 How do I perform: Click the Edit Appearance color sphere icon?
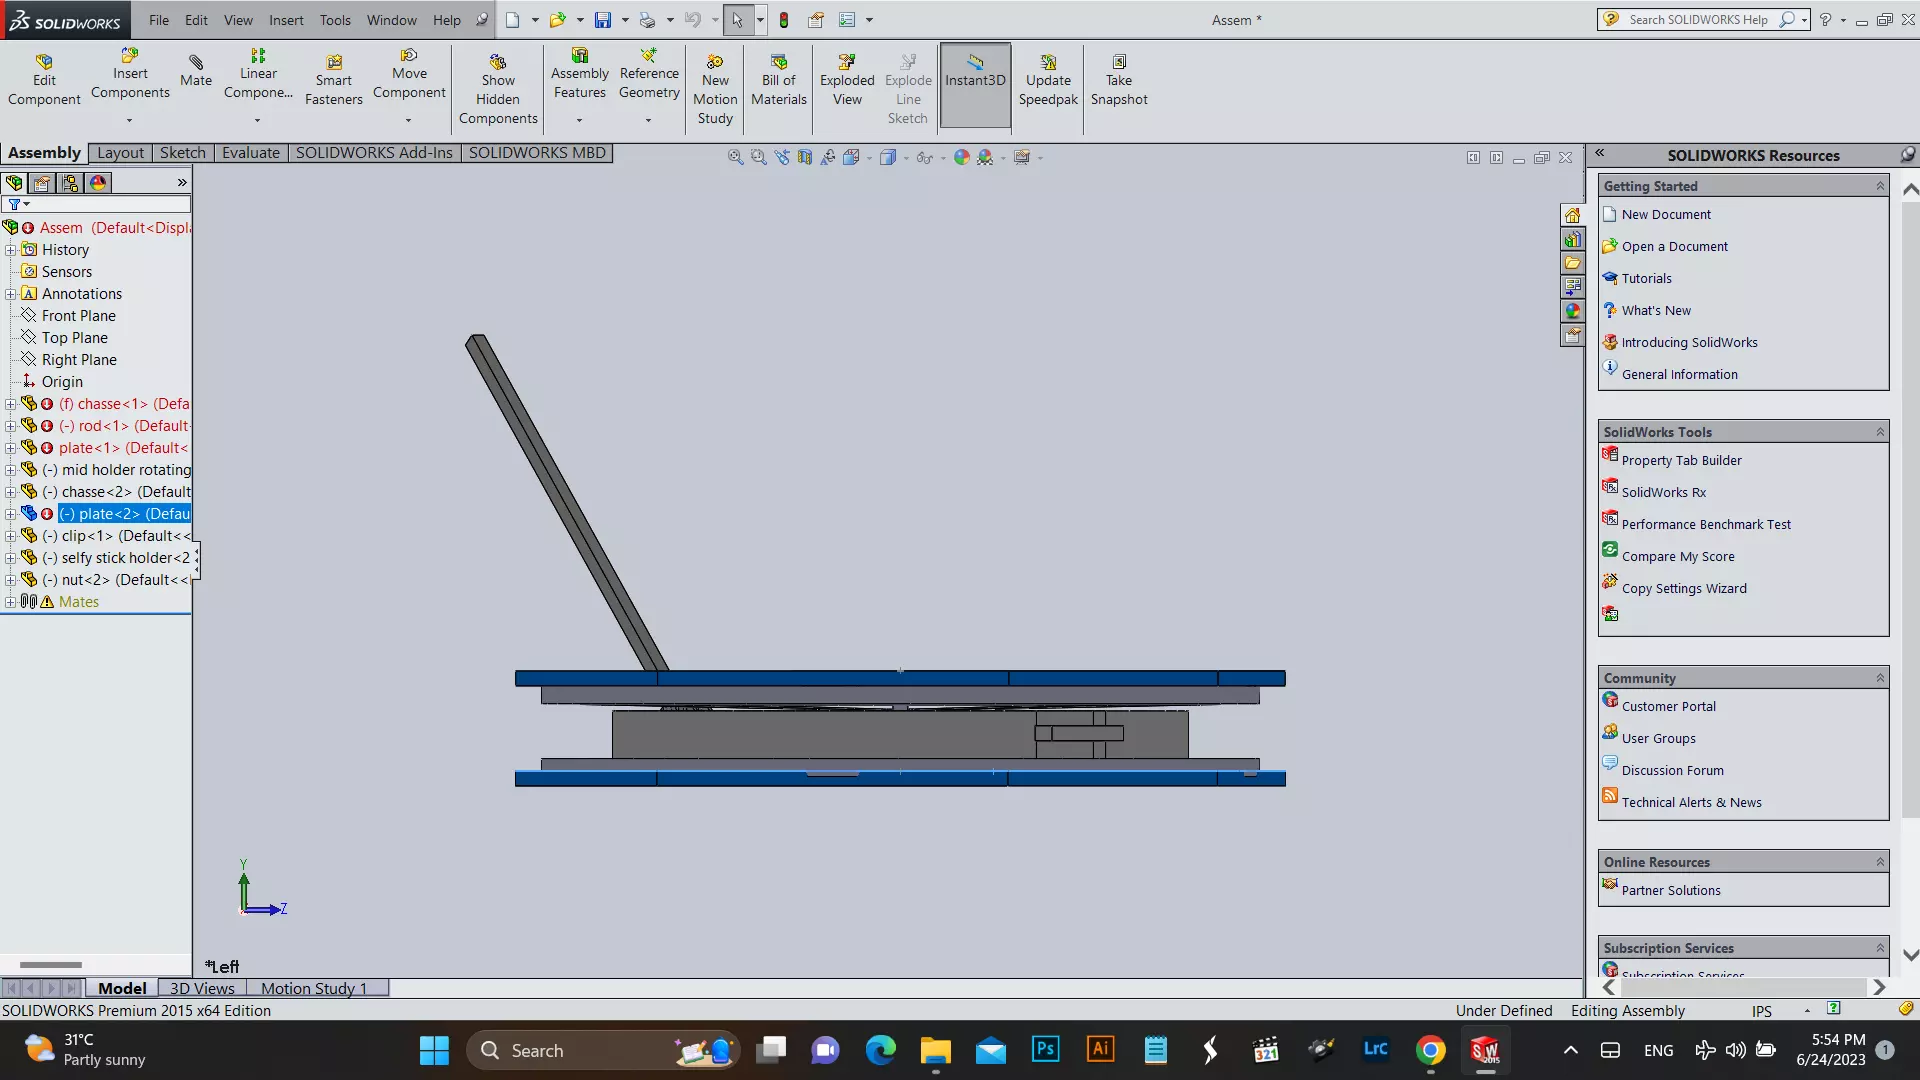(x=961, y=157)
